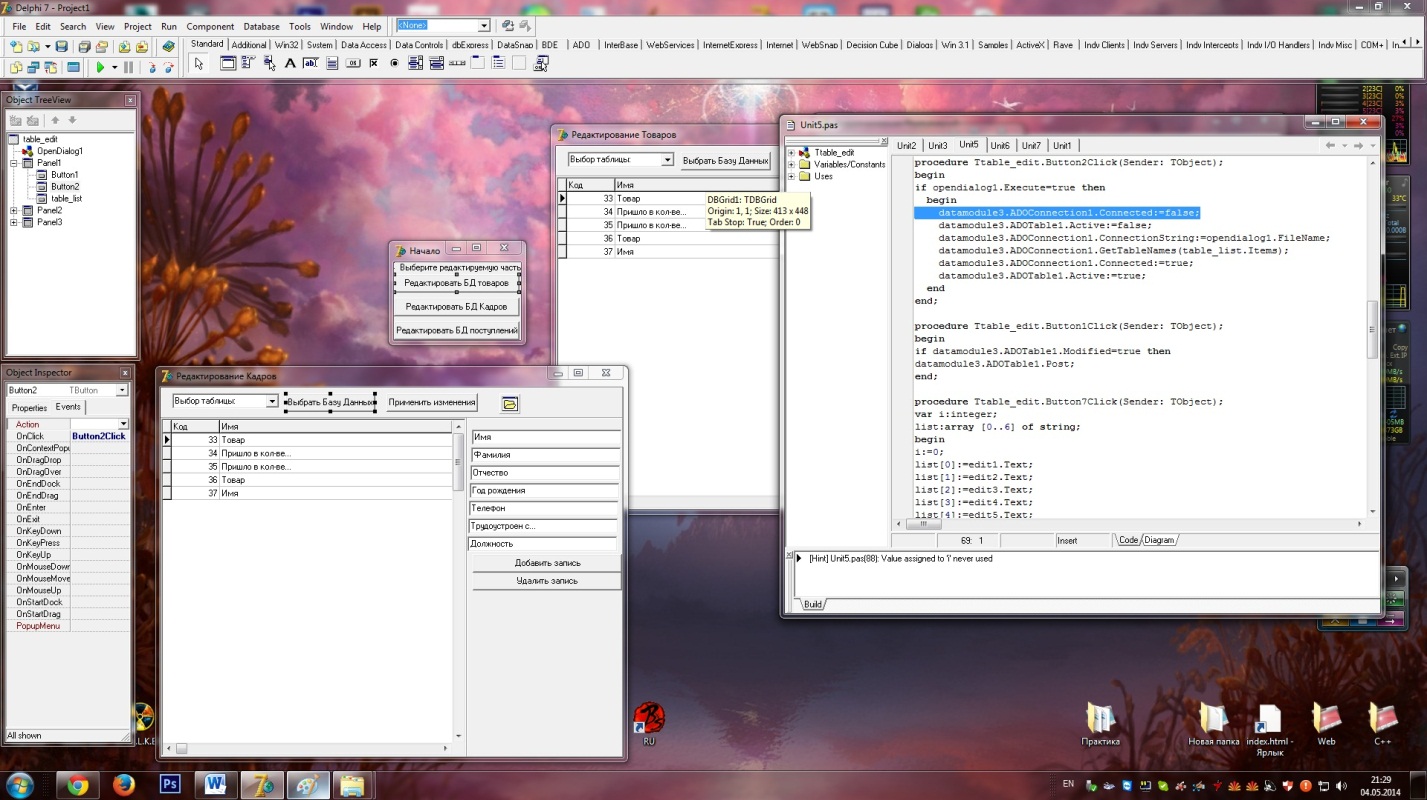Open Google Chrome from the taskbar
This screenshot has width=1427, height=800.
point(78,784)
